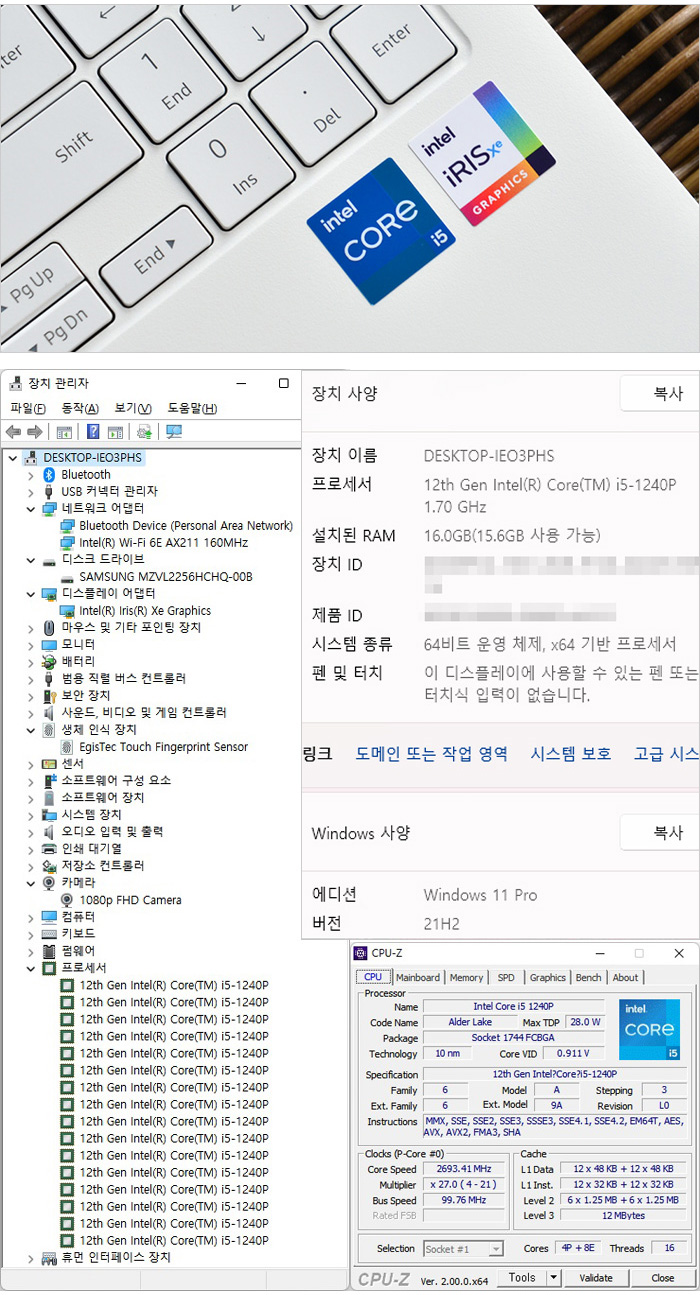Click the Tools button in CPU-Z
Image resolution: width=700 pixels, height=1295 pixels.
(522, 1277)
